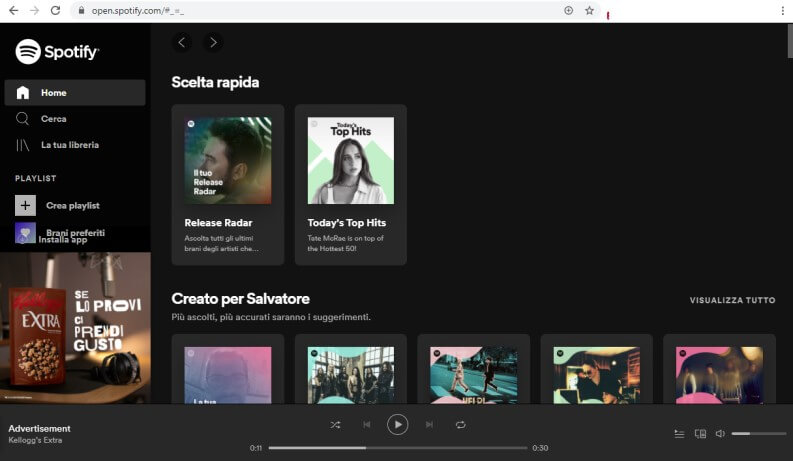Image resolution: width=793 pixels, height=461 pixels.
Task: Open the Home section in the sidebar
Action: pos(75,93)
